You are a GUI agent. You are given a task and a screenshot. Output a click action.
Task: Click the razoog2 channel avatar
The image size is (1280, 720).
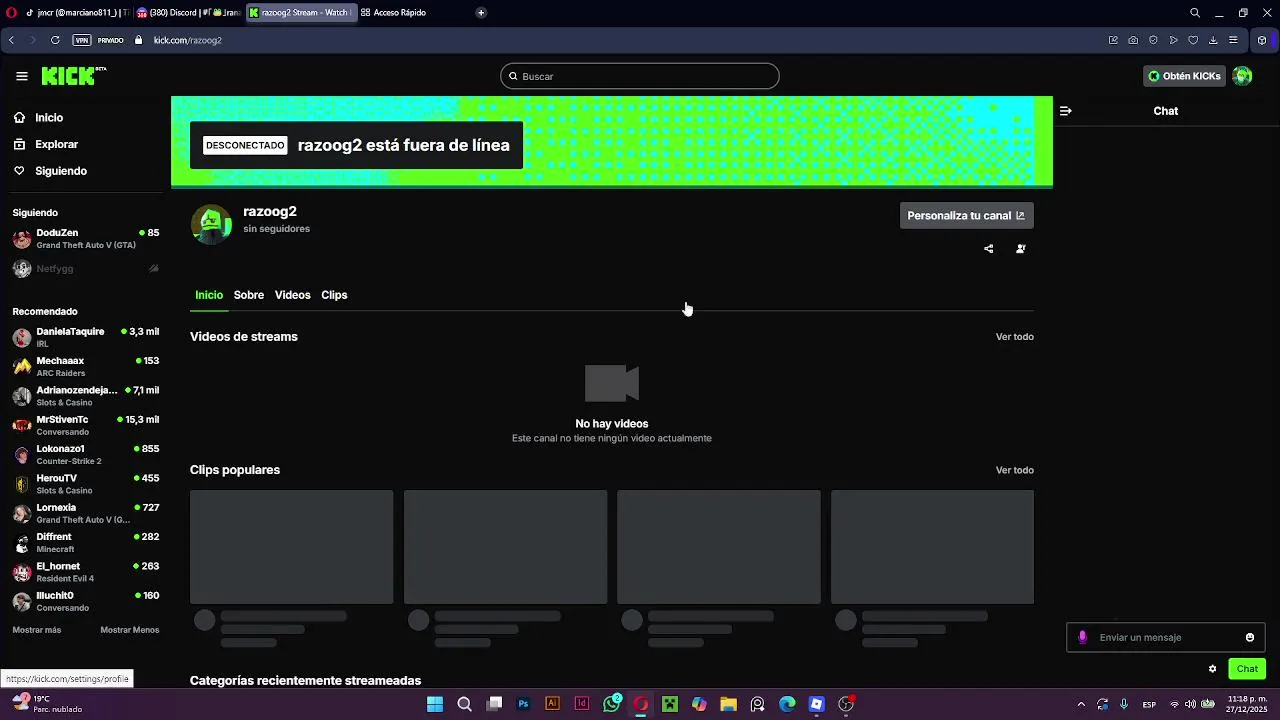(x=211, y=224)
